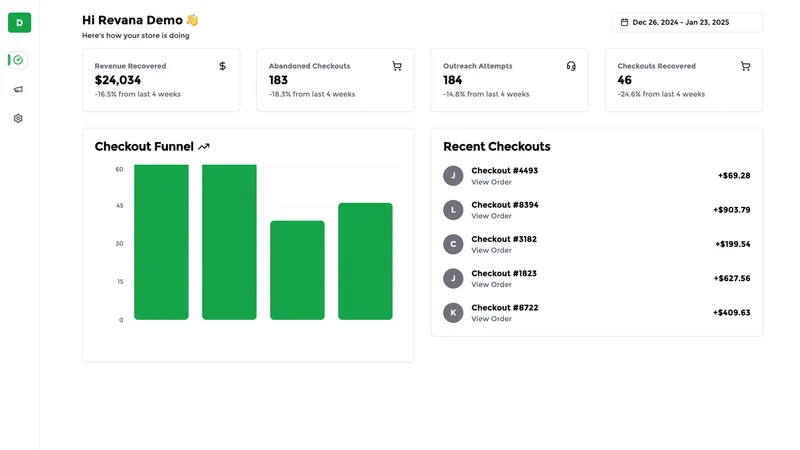Click the Revenue Recovered label

click(130, 66)
